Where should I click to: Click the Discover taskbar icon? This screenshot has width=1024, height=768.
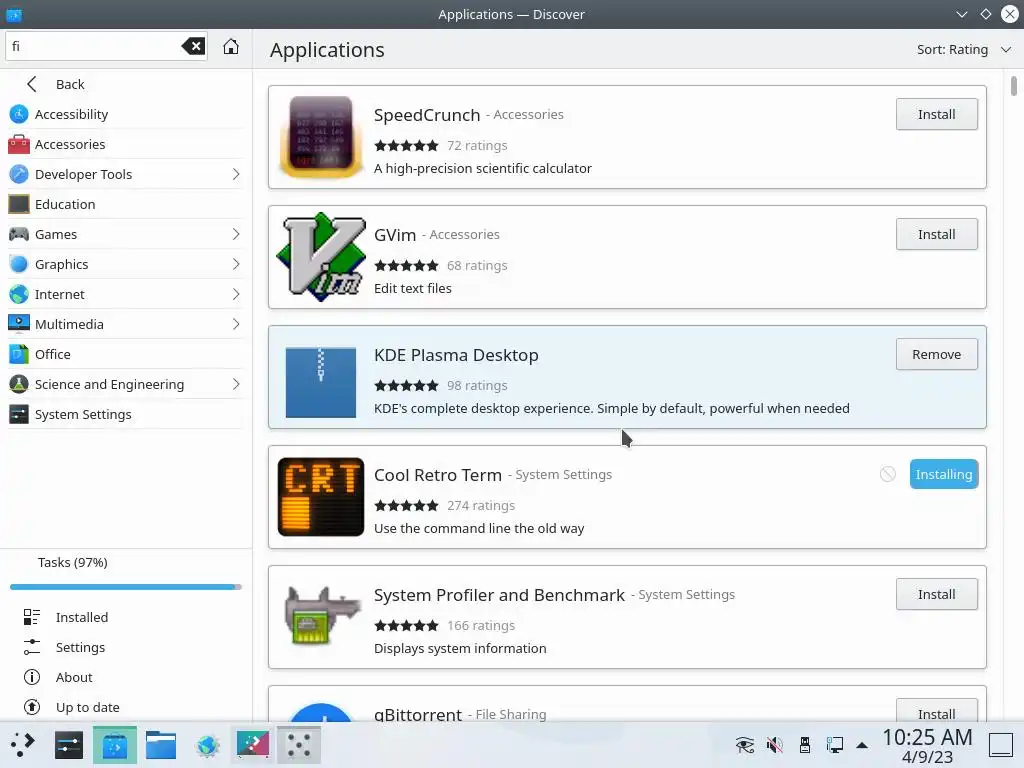pos(115,745)
